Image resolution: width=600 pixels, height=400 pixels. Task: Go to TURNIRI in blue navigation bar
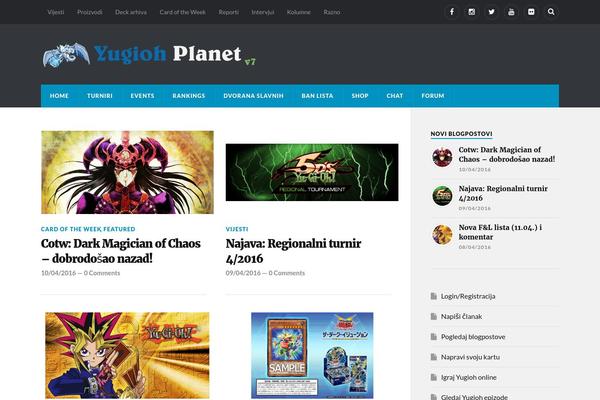click(99, 96)
